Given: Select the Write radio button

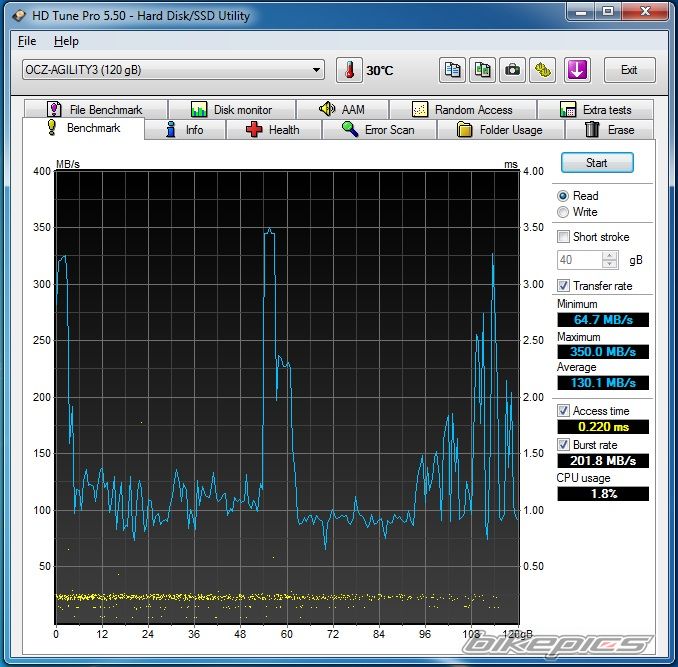Looking at the screenshot, I should pyautogui.click(x=564, y=212).
